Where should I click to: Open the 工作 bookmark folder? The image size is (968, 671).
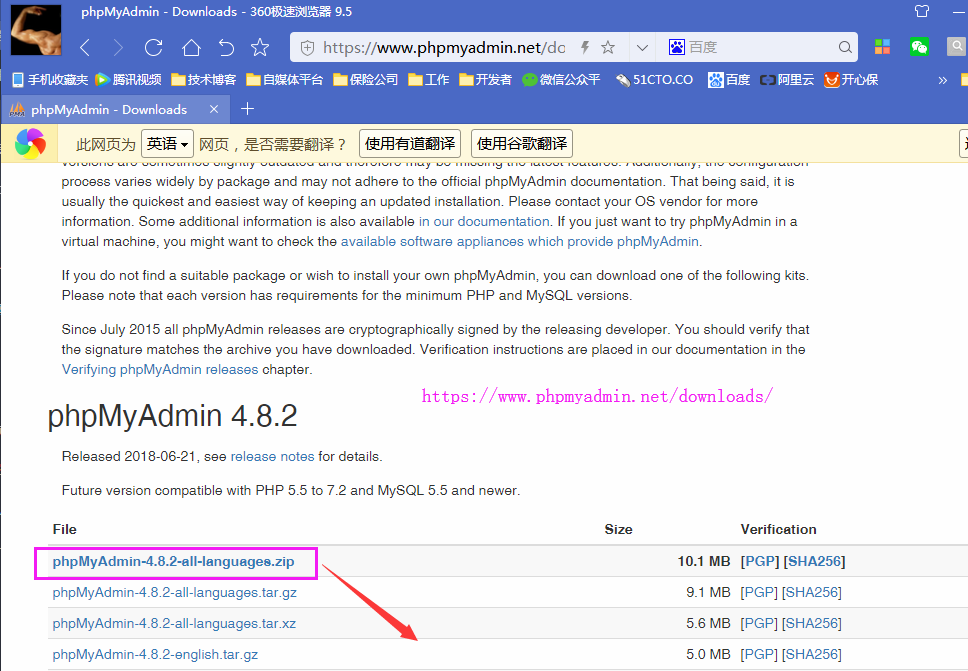click(429, 80)
